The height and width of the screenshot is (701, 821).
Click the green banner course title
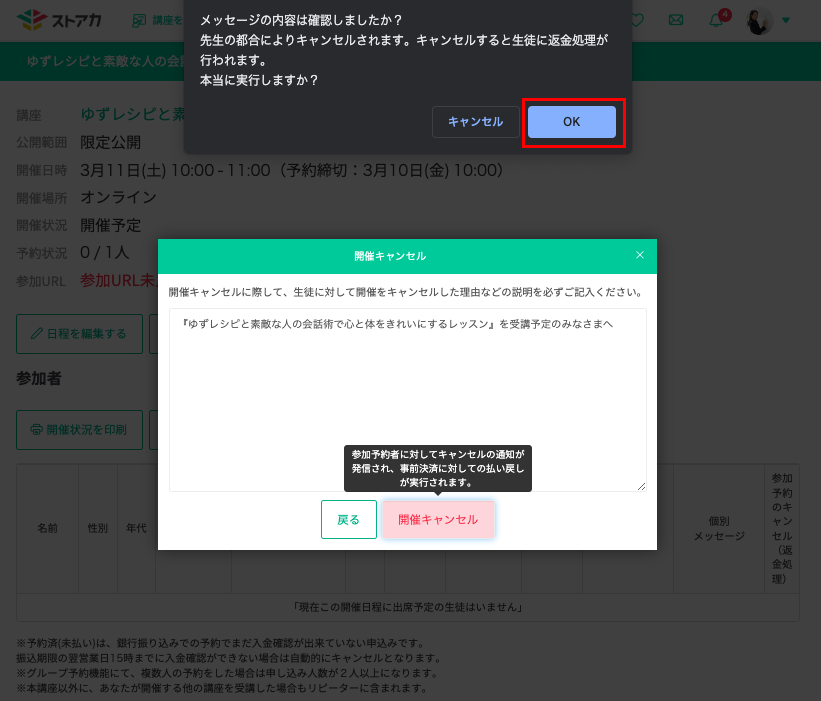click(x=105, y=61)
